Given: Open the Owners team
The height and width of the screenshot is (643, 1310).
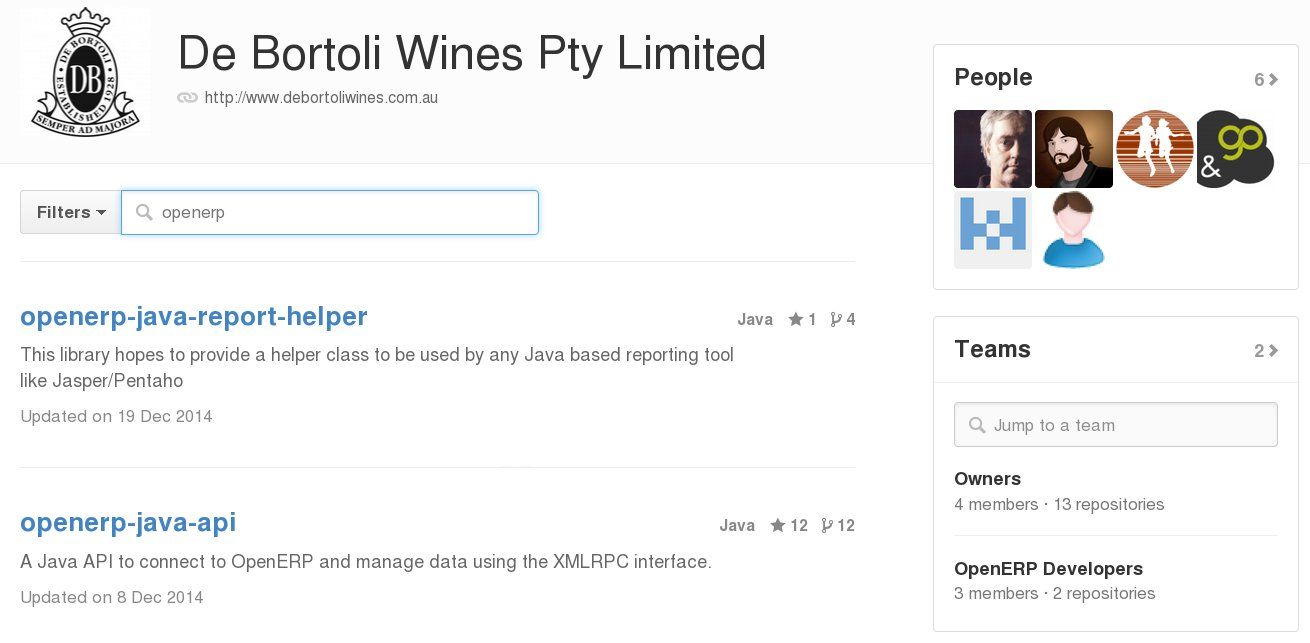Looking at the screenshot, I should click(x=987, y=479).
